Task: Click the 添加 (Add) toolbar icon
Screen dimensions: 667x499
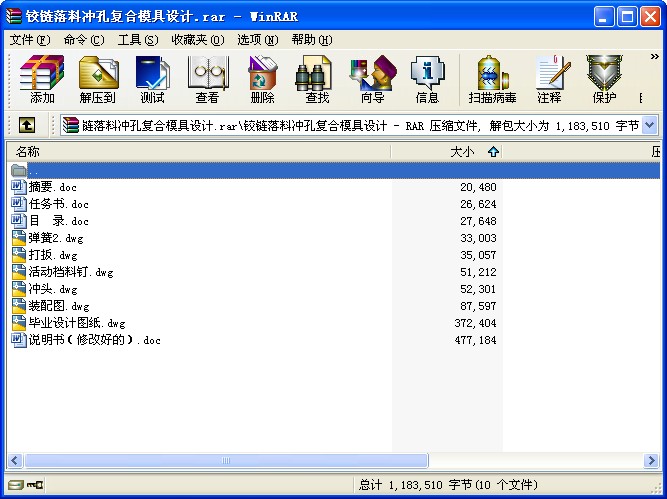Action: 42,80
